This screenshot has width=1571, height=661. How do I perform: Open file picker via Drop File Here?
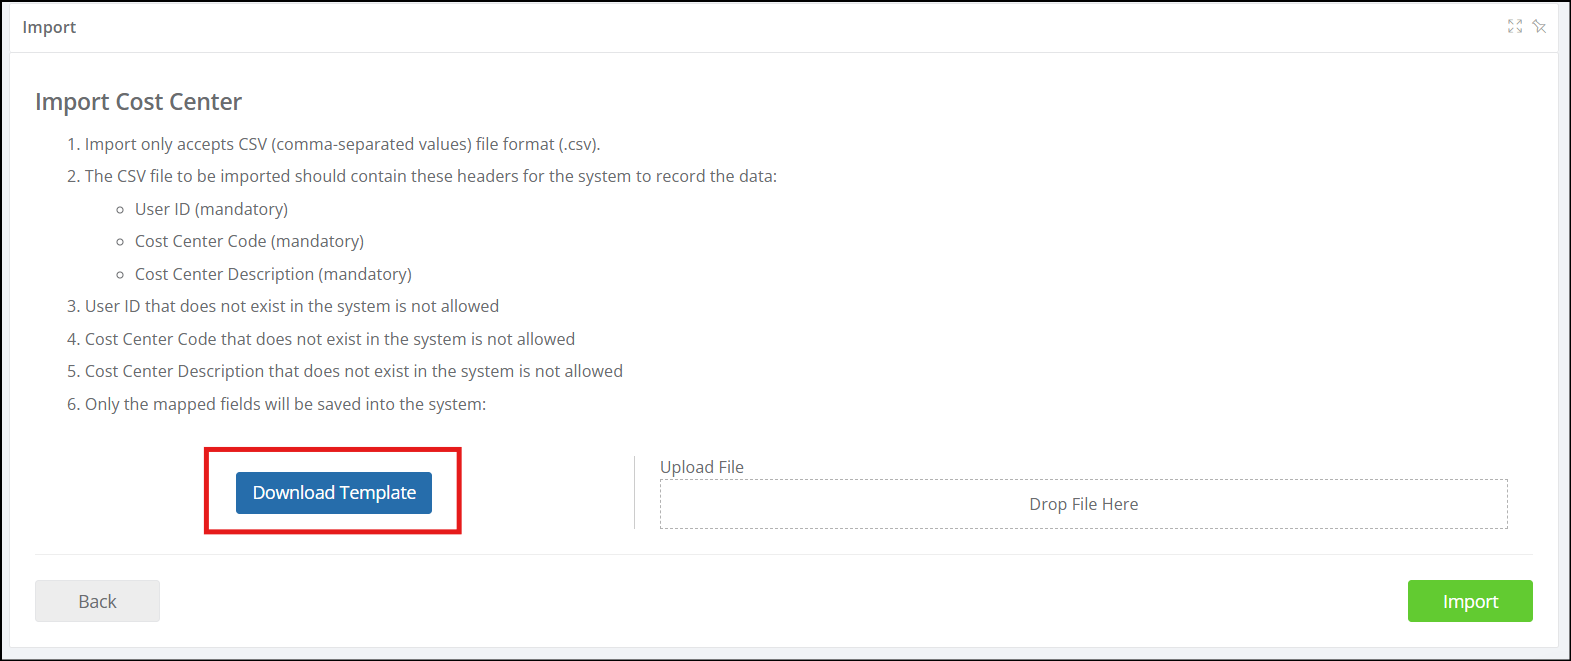[1084, 504]
